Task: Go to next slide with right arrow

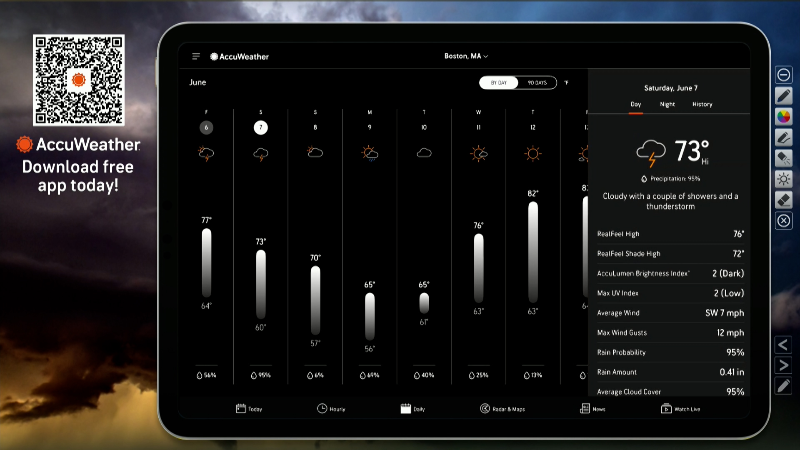Action: [784, 365]
